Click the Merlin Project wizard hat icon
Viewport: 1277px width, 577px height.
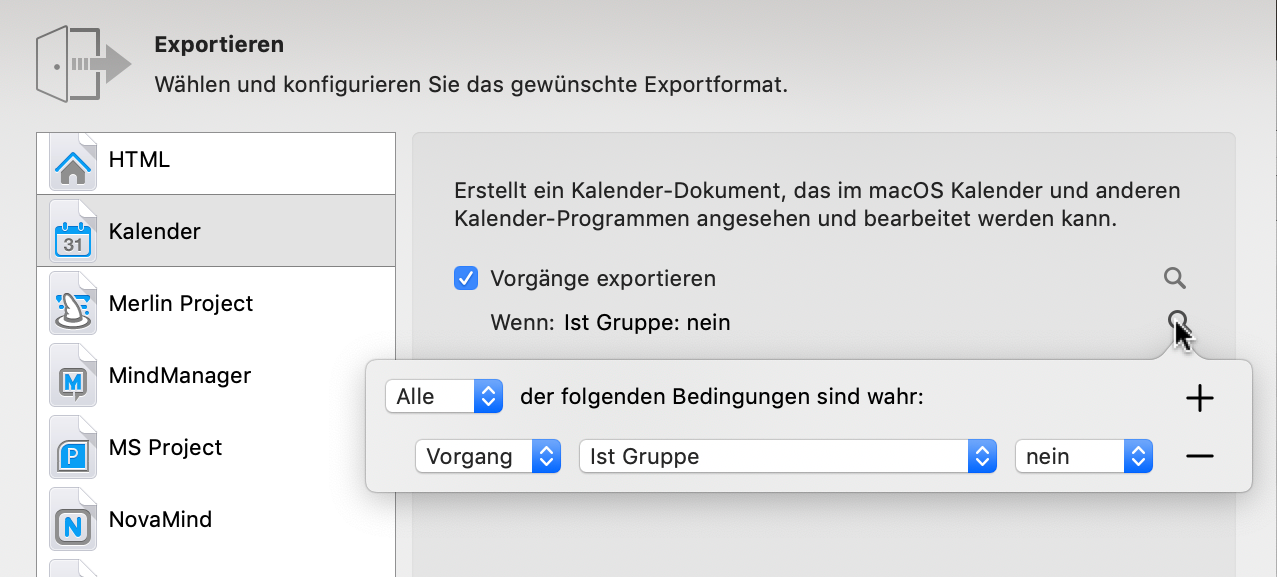(x=73, y=305)
